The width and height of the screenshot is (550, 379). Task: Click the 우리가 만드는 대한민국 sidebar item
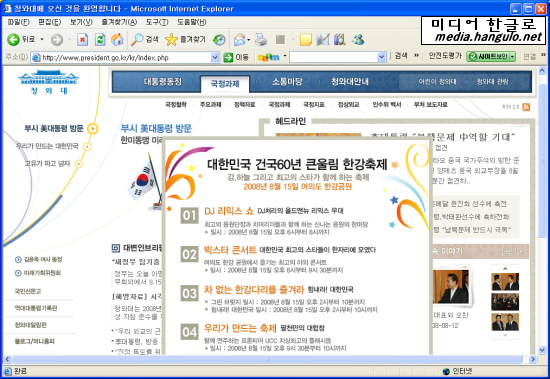[x=47, y=146]
